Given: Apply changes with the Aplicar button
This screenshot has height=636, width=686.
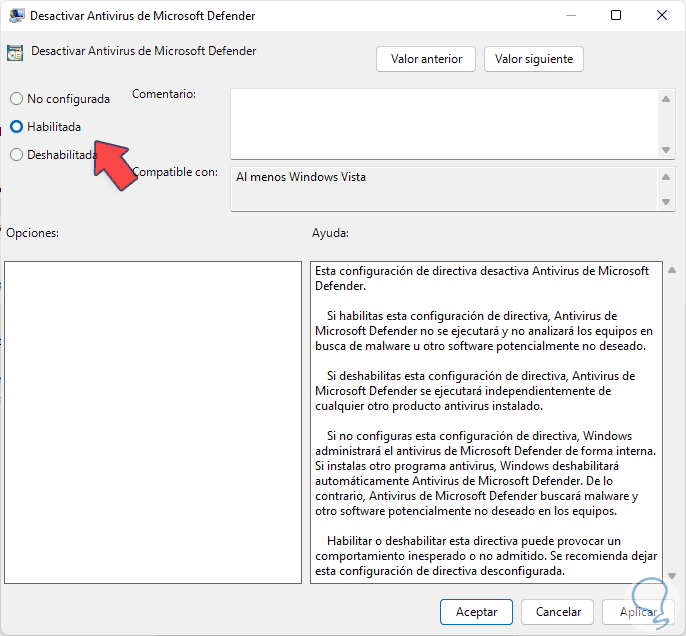Looking at the screenshot, I should [638, 612].
